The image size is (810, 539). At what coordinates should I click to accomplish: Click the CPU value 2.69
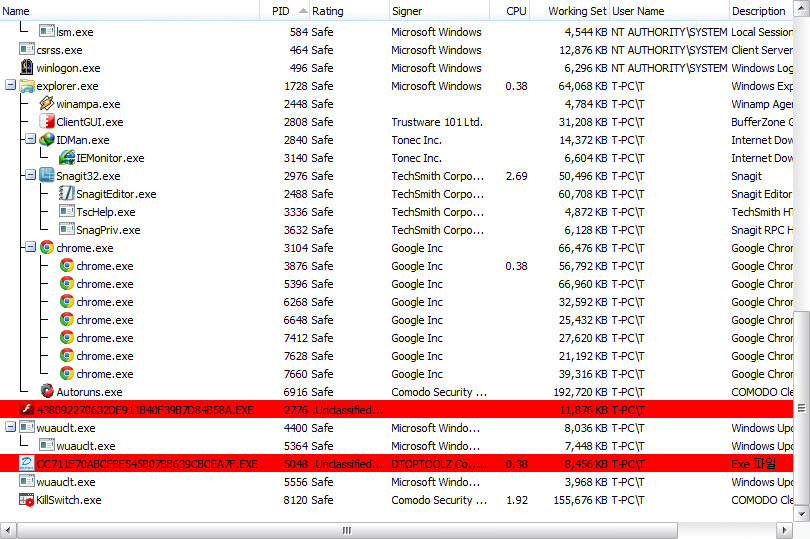[x=517, y=176]
